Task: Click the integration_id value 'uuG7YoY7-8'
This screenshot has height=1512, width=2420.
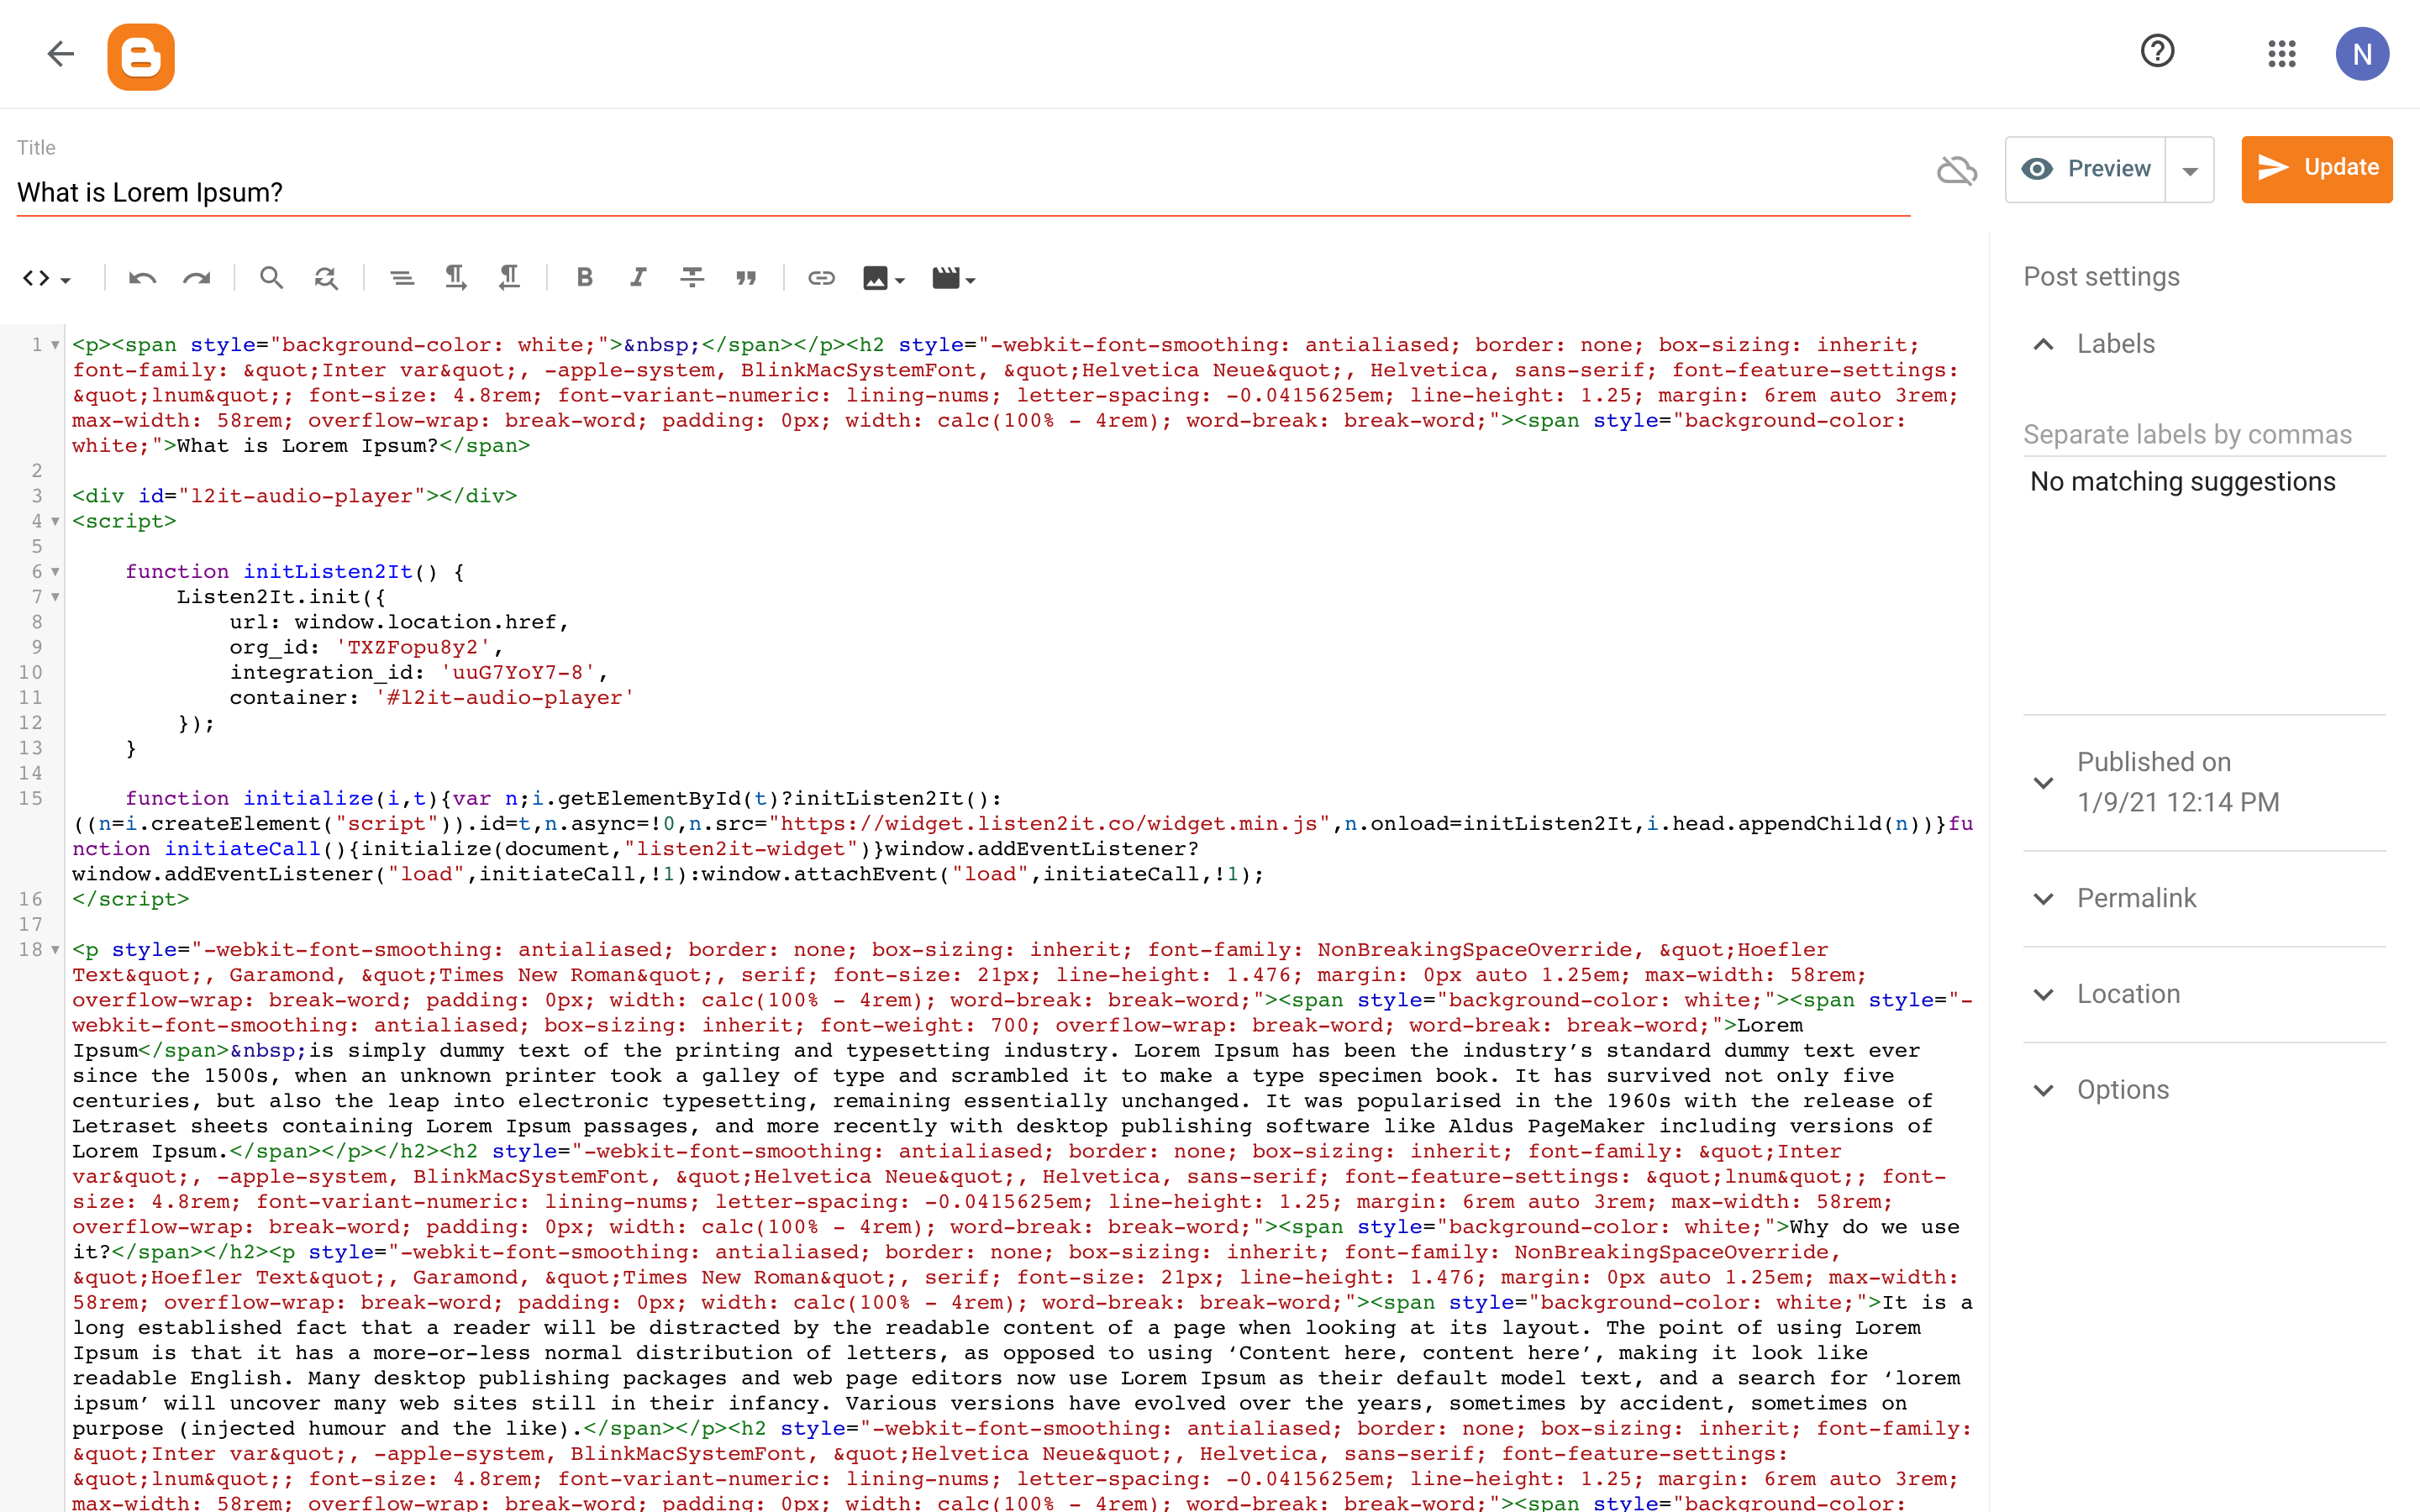Action: pyautogui.click(x=518, y=672)
